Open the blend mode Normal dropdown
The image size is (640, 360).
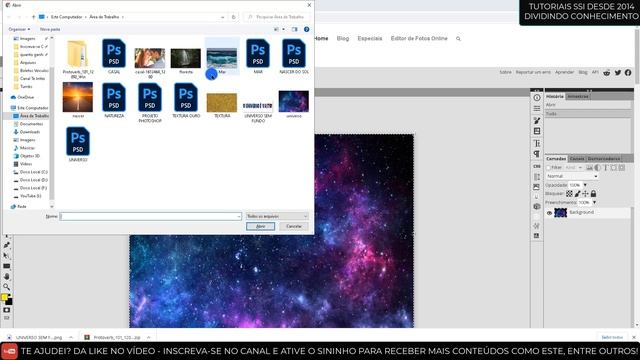pyautogui.click(x=572, y=176)
